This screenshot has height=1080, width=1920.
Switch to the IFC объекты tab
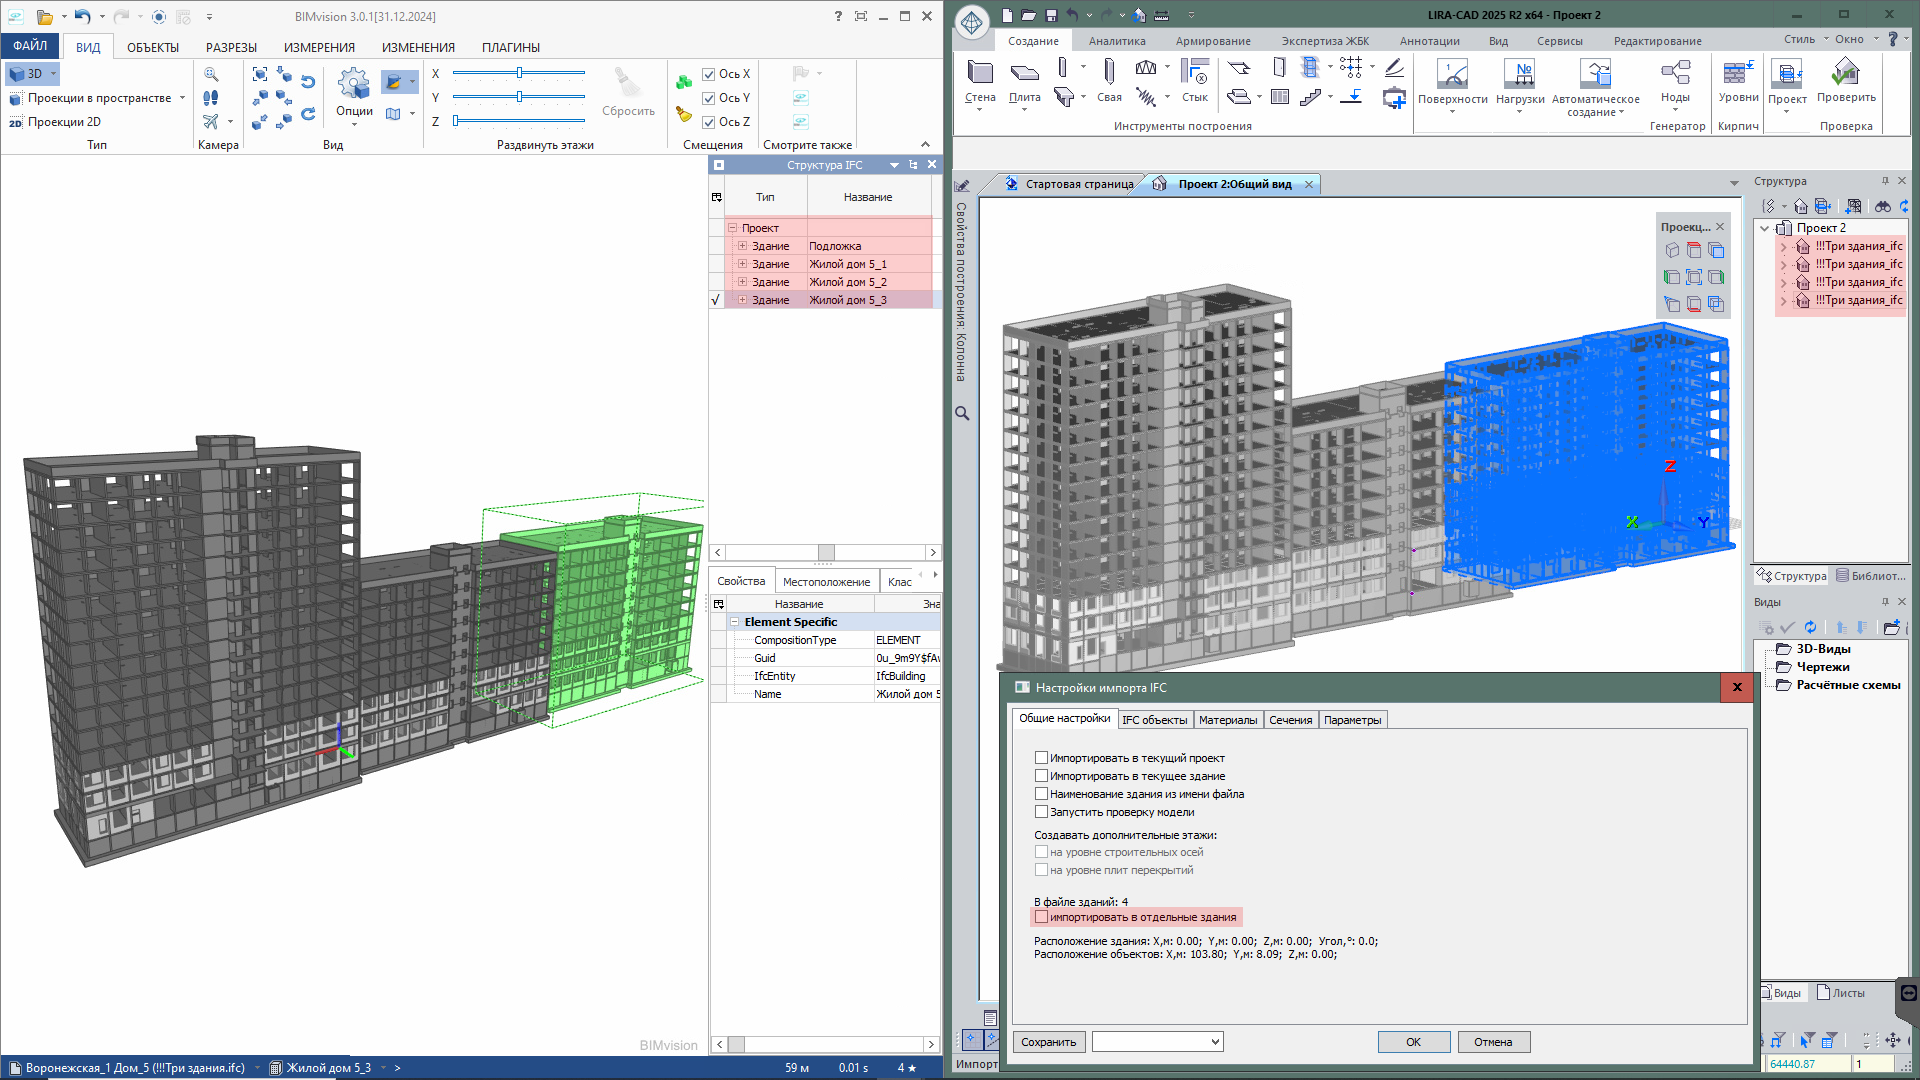coord(1154,720)
